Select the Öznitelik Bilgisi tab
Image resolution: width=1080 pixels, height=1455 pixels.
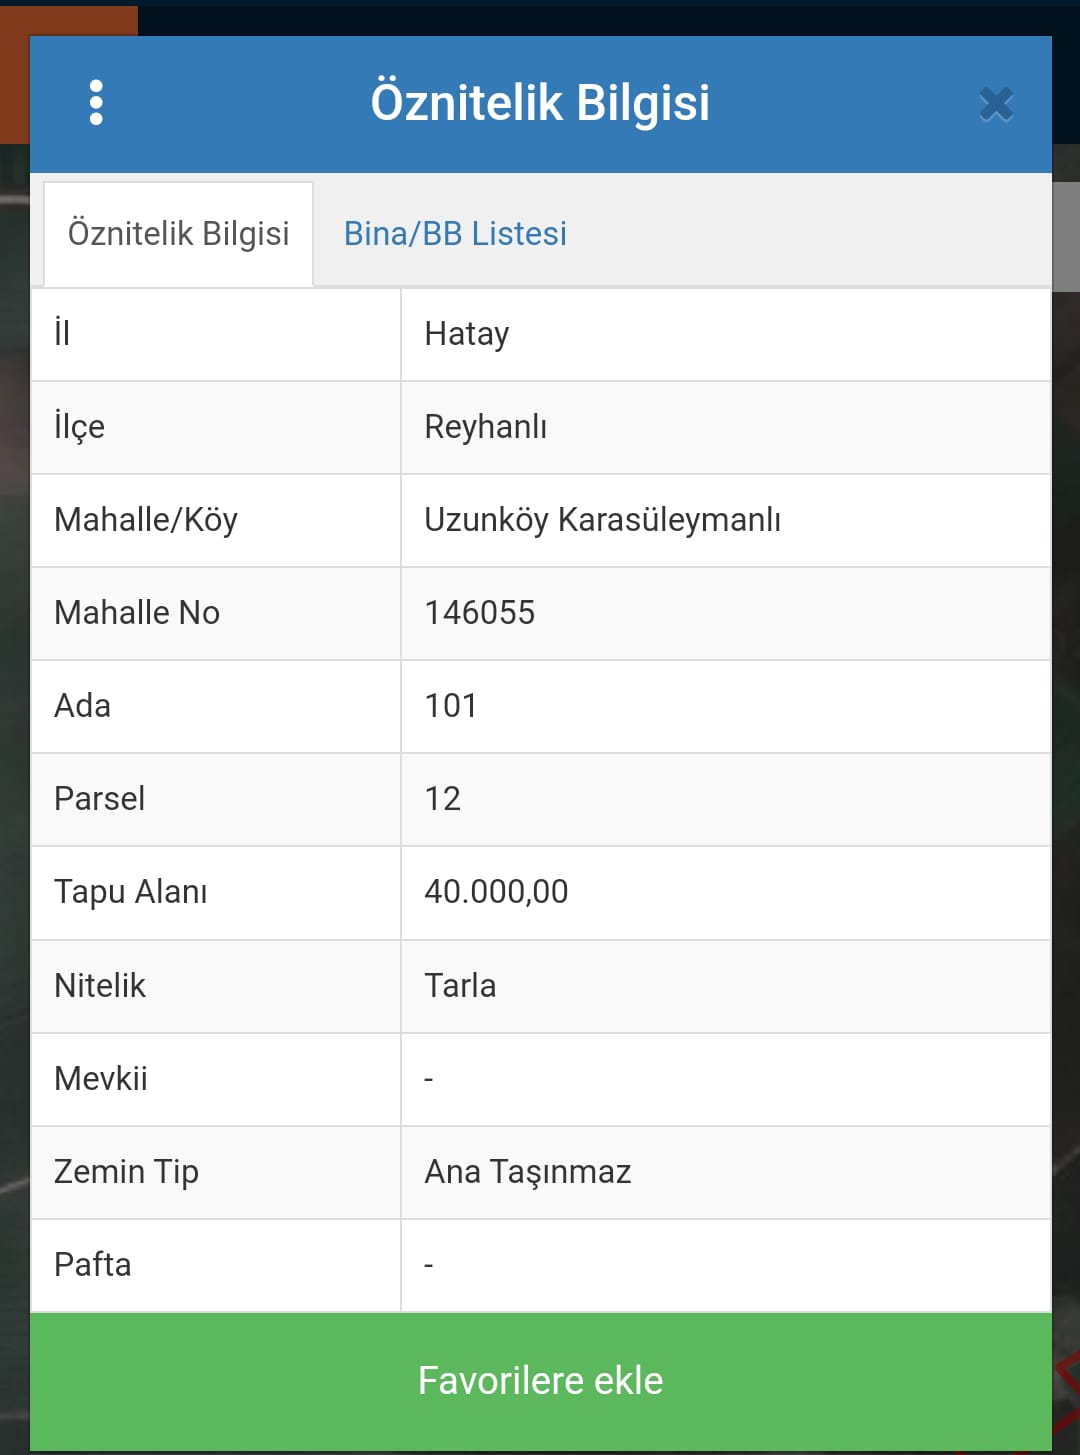click(178, 234)
